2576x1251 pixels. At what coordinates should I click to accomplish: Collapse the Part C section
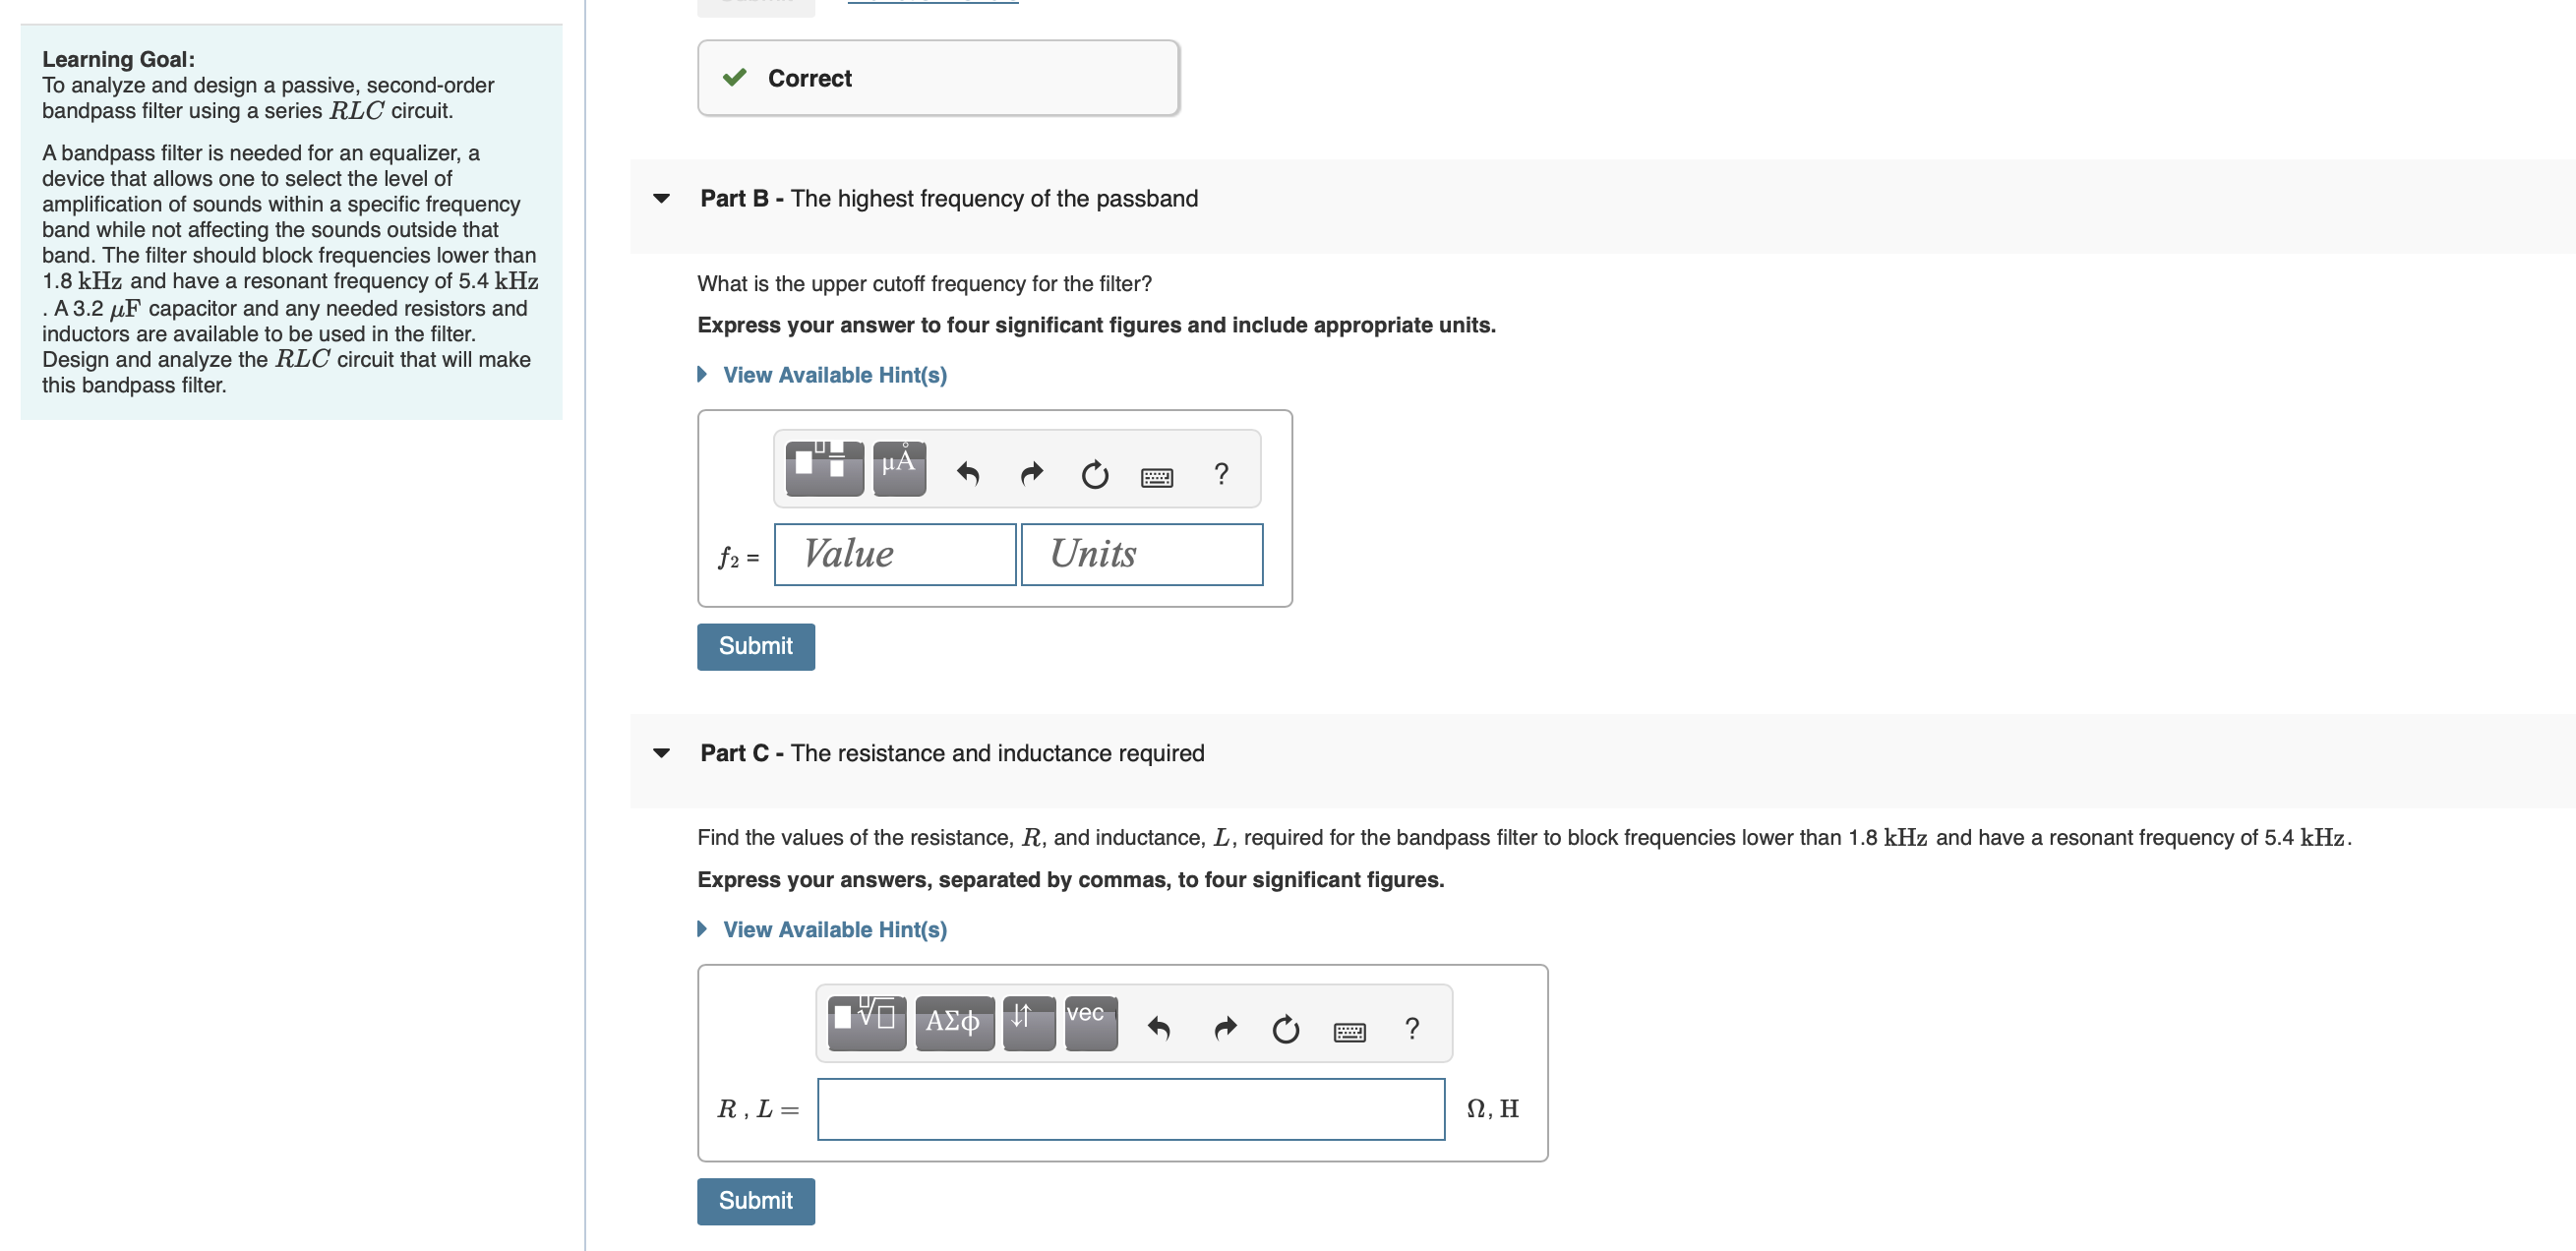(661, 753)
